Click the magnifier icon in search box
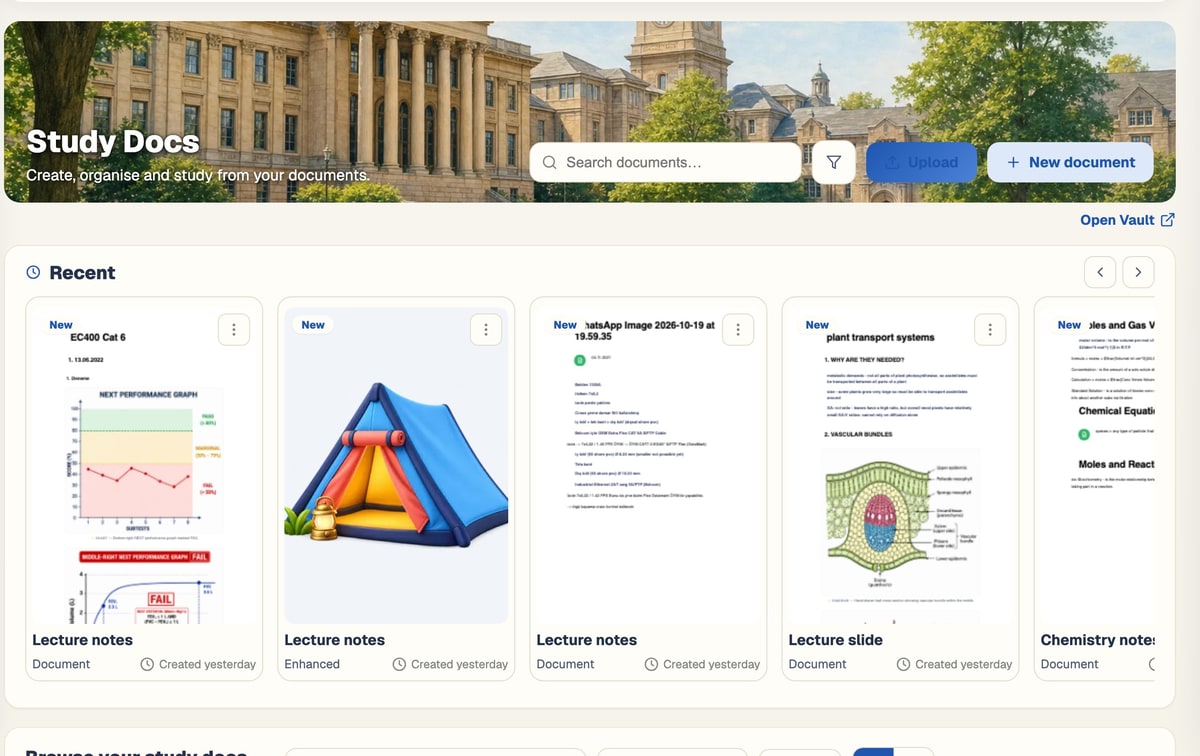This screenshot has height=756, width=1200. pos(549,162)
